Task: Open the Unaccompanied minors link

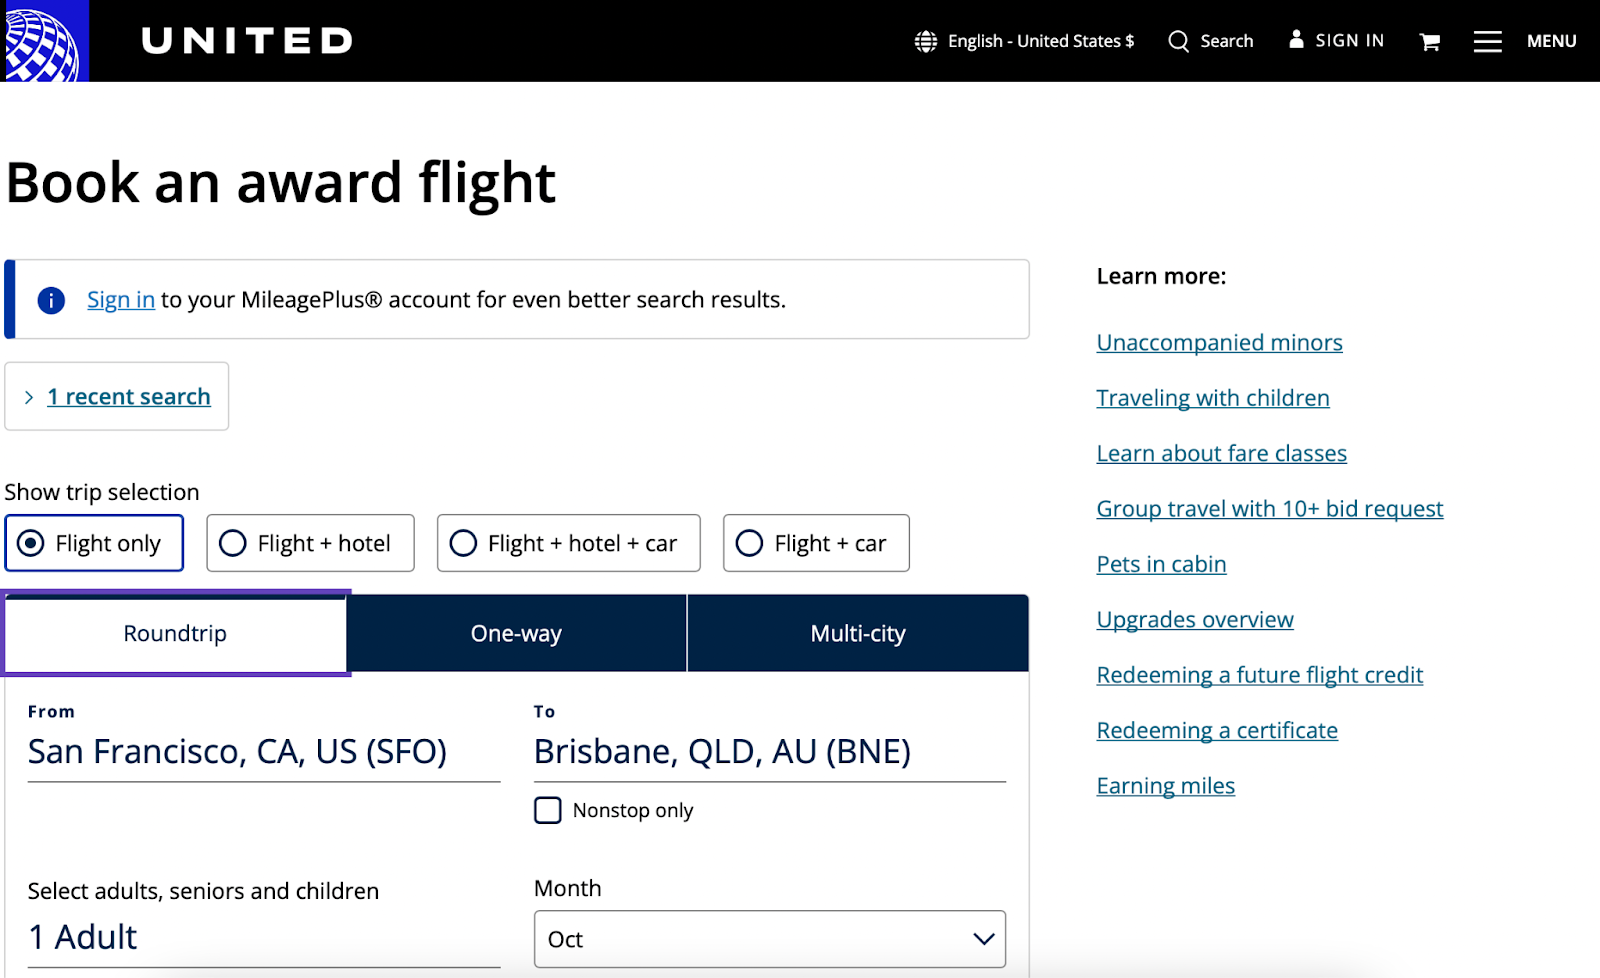Action: pos(1219,342)
